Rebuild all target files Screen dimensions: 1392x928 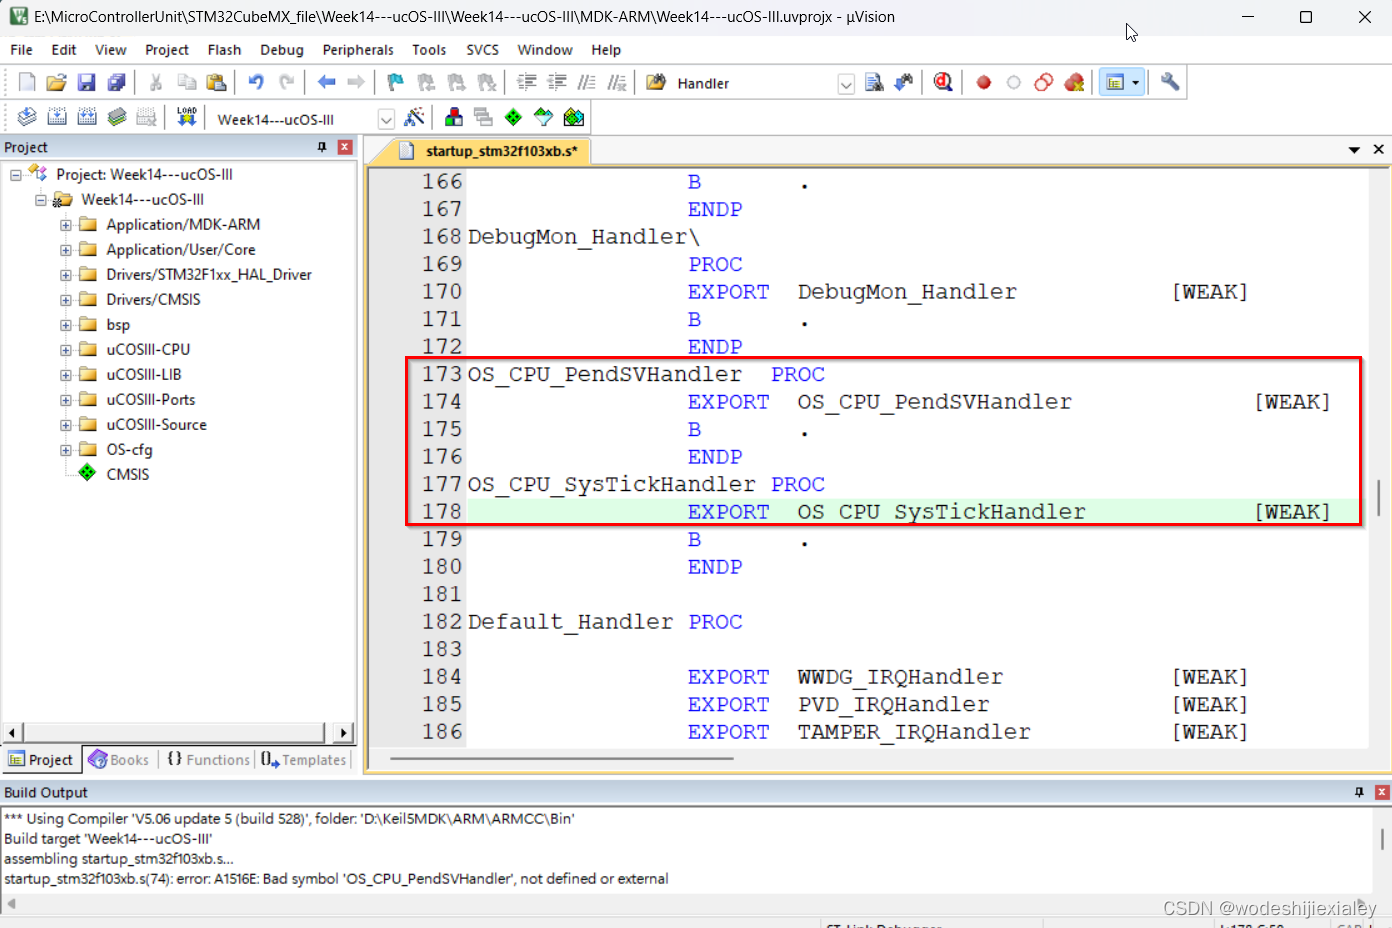87,118
